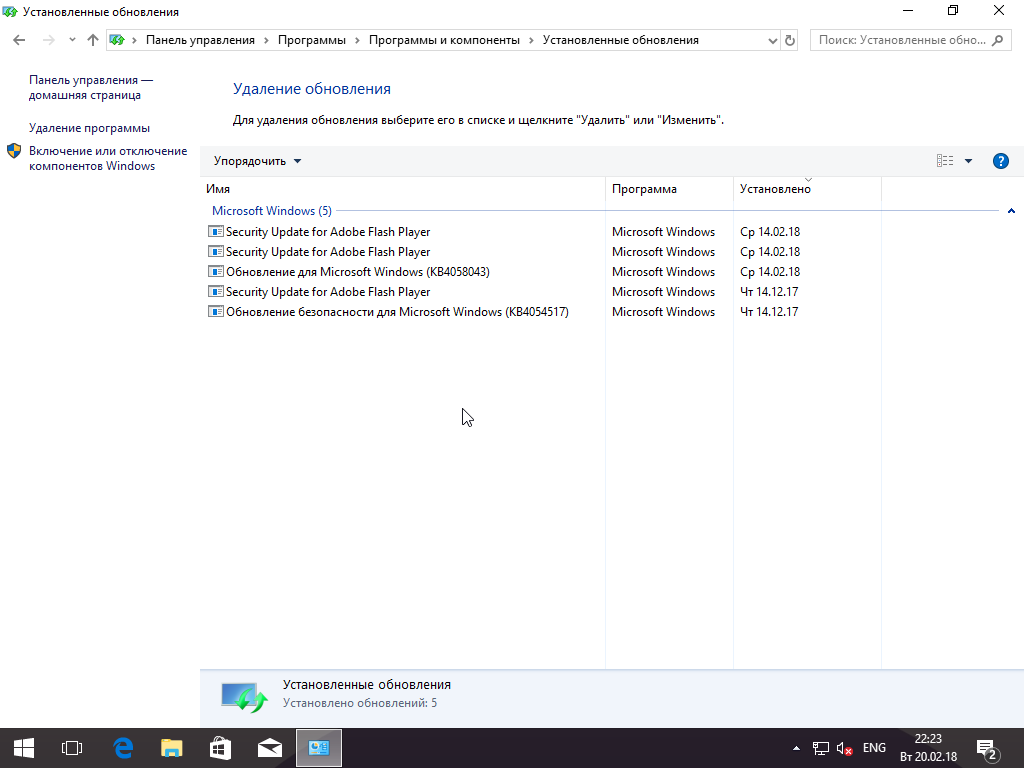Open the view options dropdown arrow

968,161
